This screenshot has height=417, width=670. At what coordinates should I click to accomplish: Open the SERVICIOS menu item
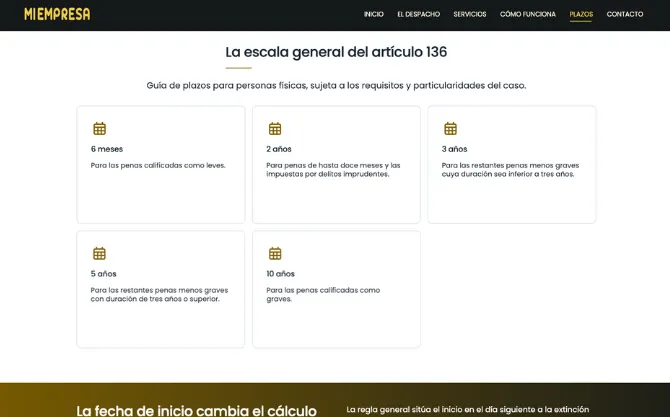[x=470, y=14]
